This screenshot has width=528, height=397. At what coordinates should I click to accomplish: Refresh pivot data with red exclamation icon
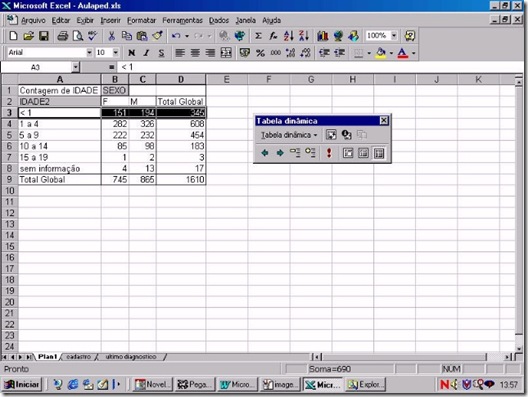(329, 153)
